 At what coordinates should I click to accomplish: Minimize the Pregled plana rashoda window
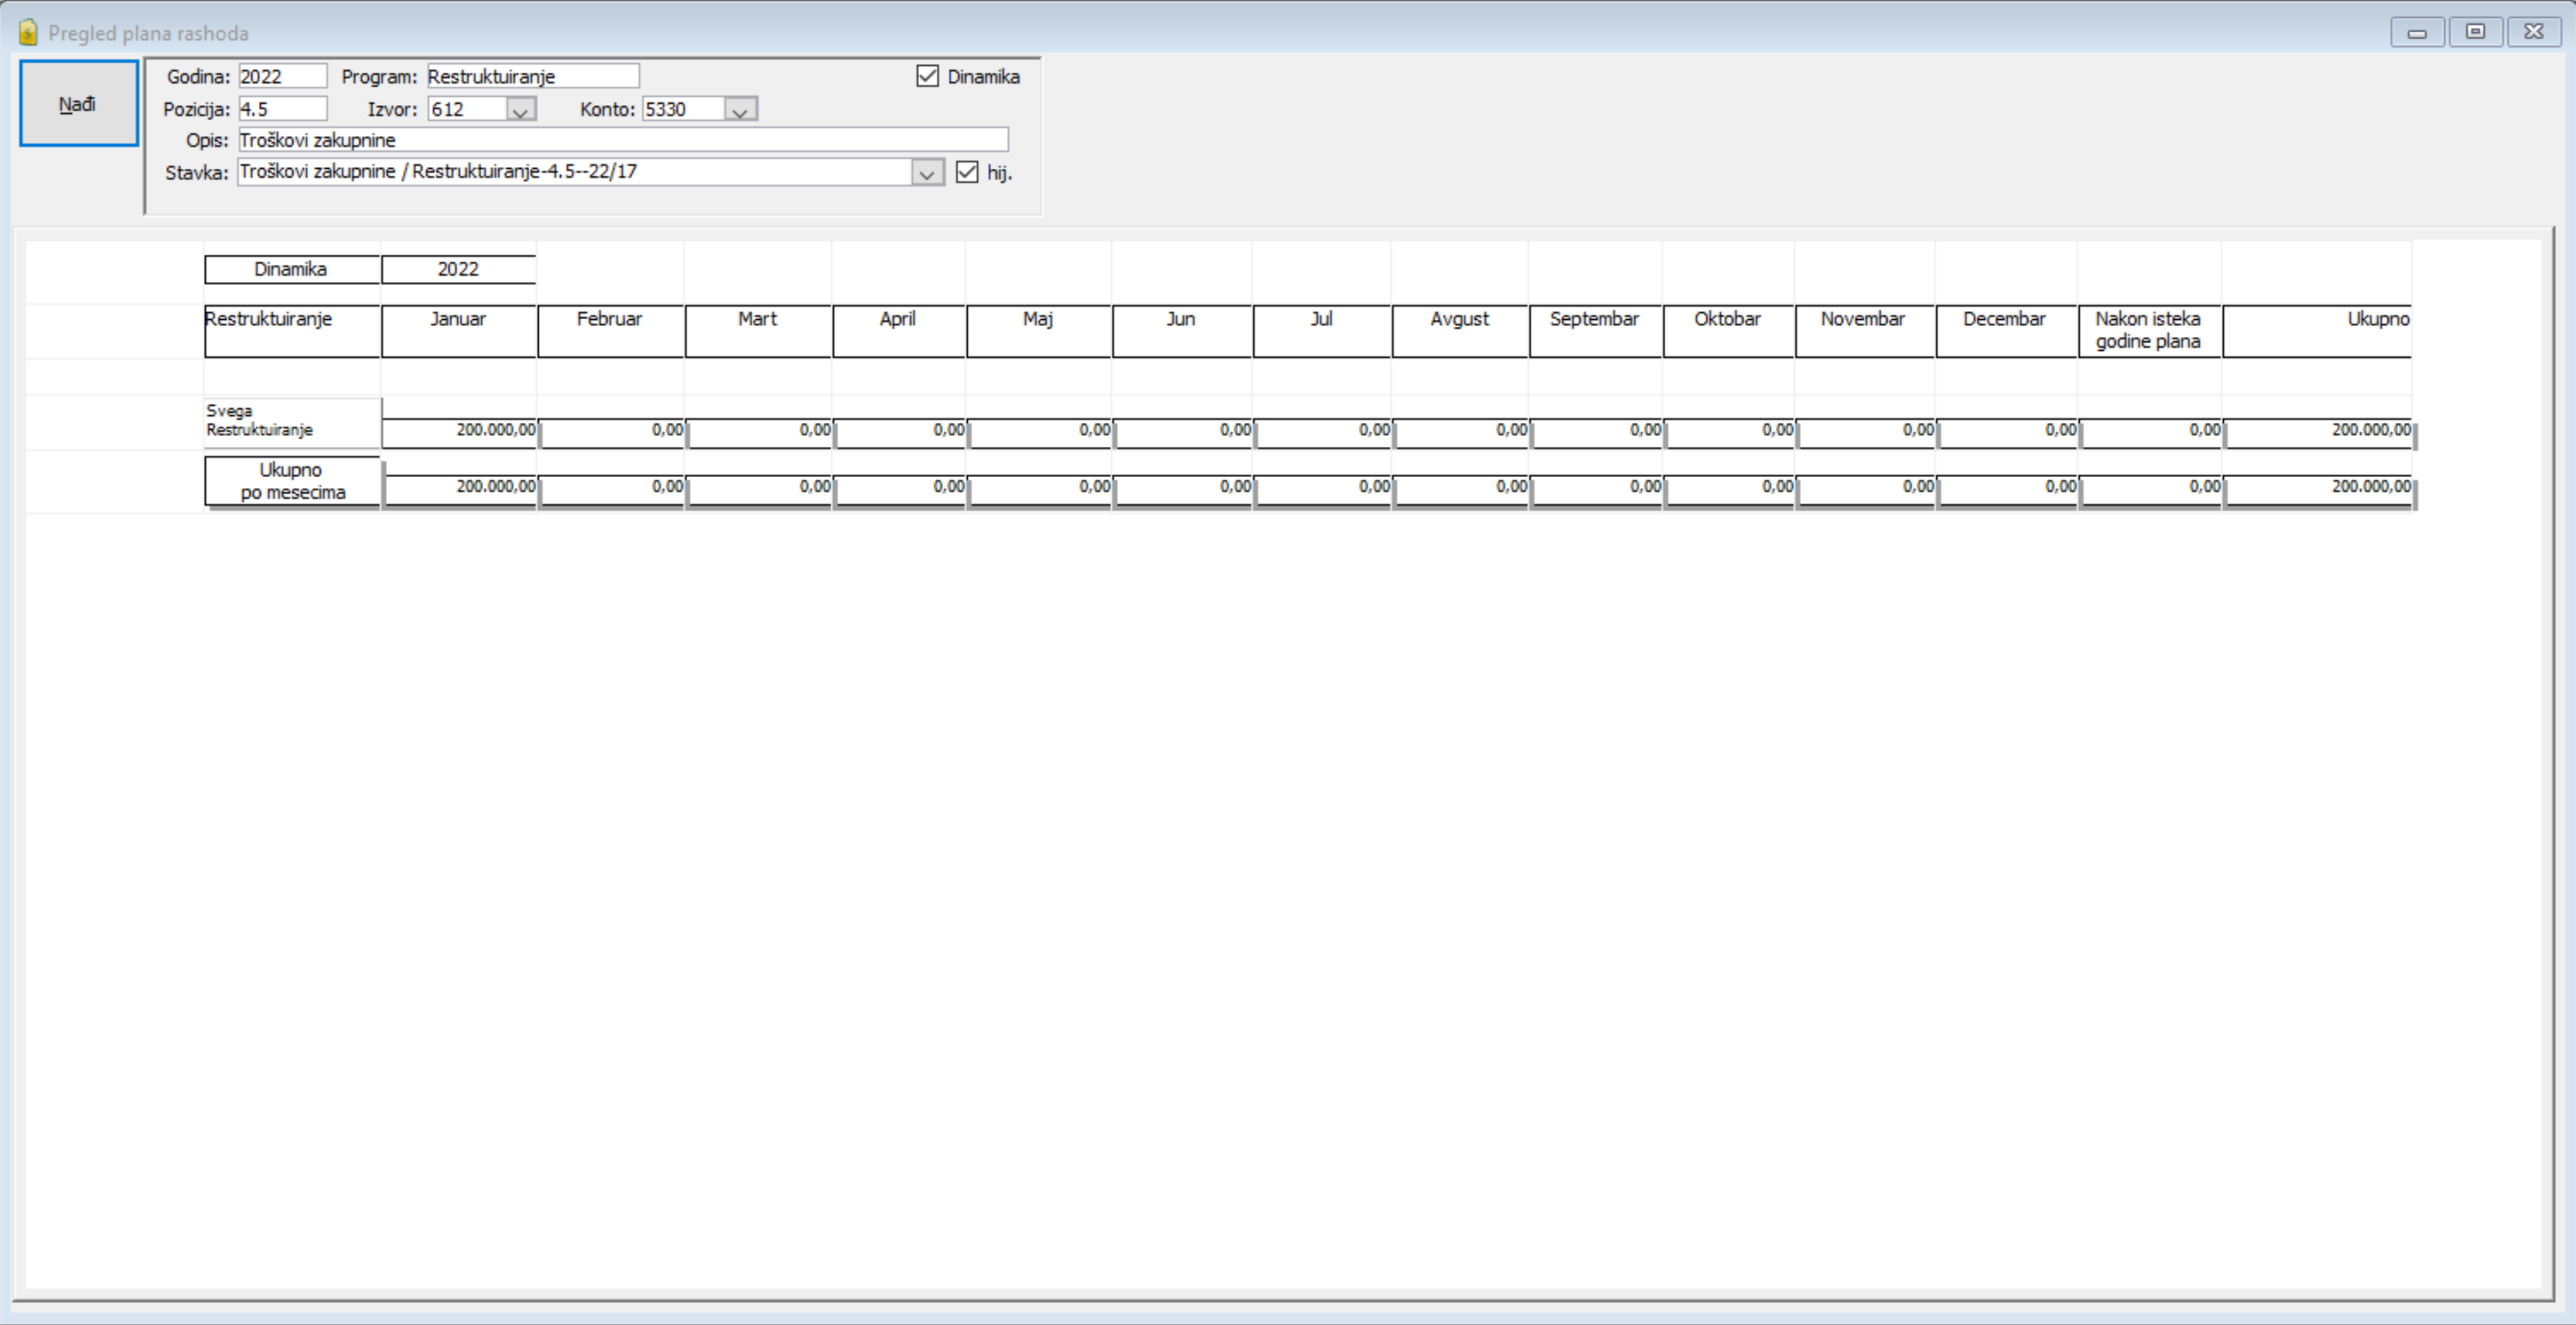point(2418,32)
